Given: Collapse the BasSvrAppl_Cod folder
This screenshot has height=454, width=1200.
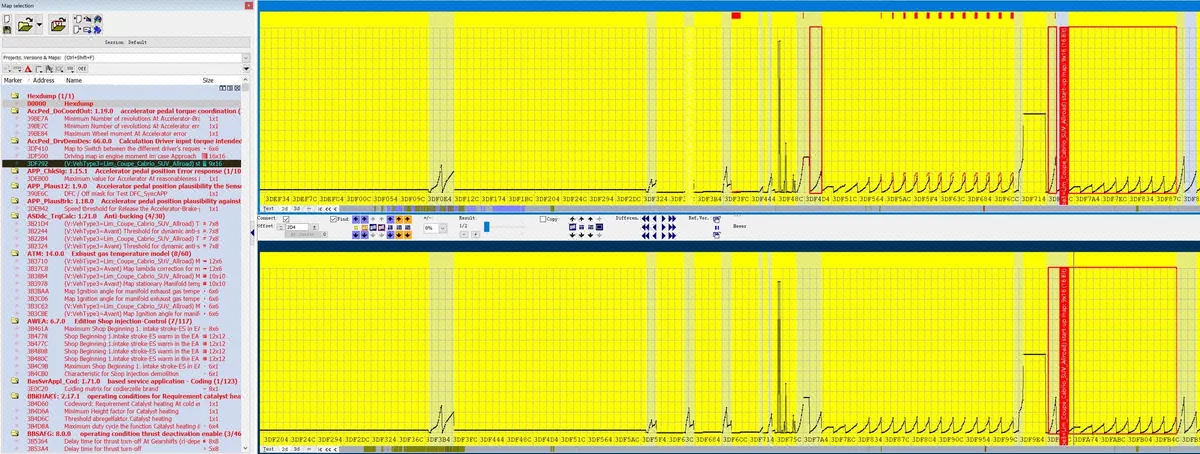Looking at the screenshot, I should tap(14, 382).
